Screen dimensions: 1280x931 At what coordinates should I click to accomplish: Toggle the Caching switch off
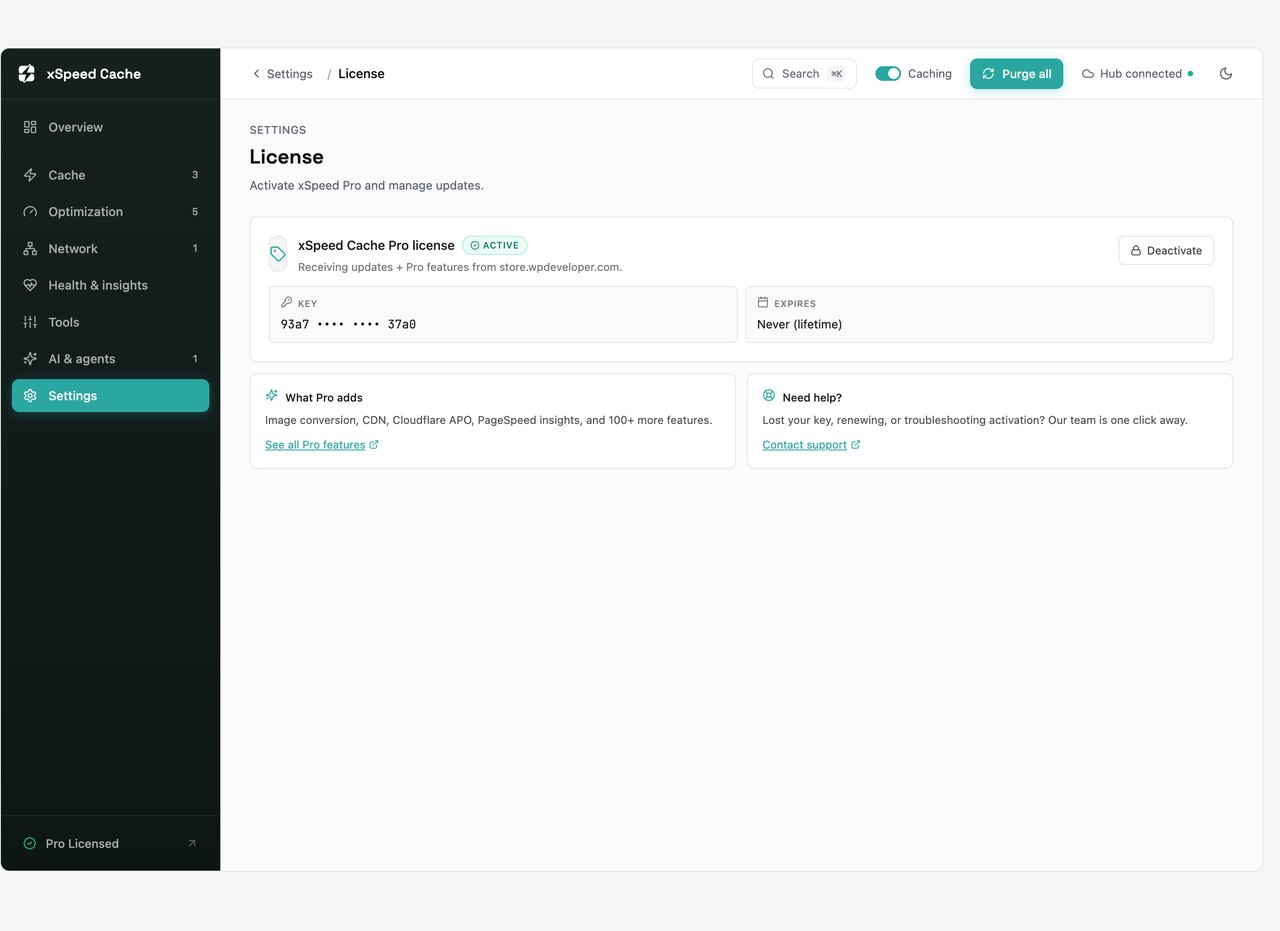[x=888, y=74]
